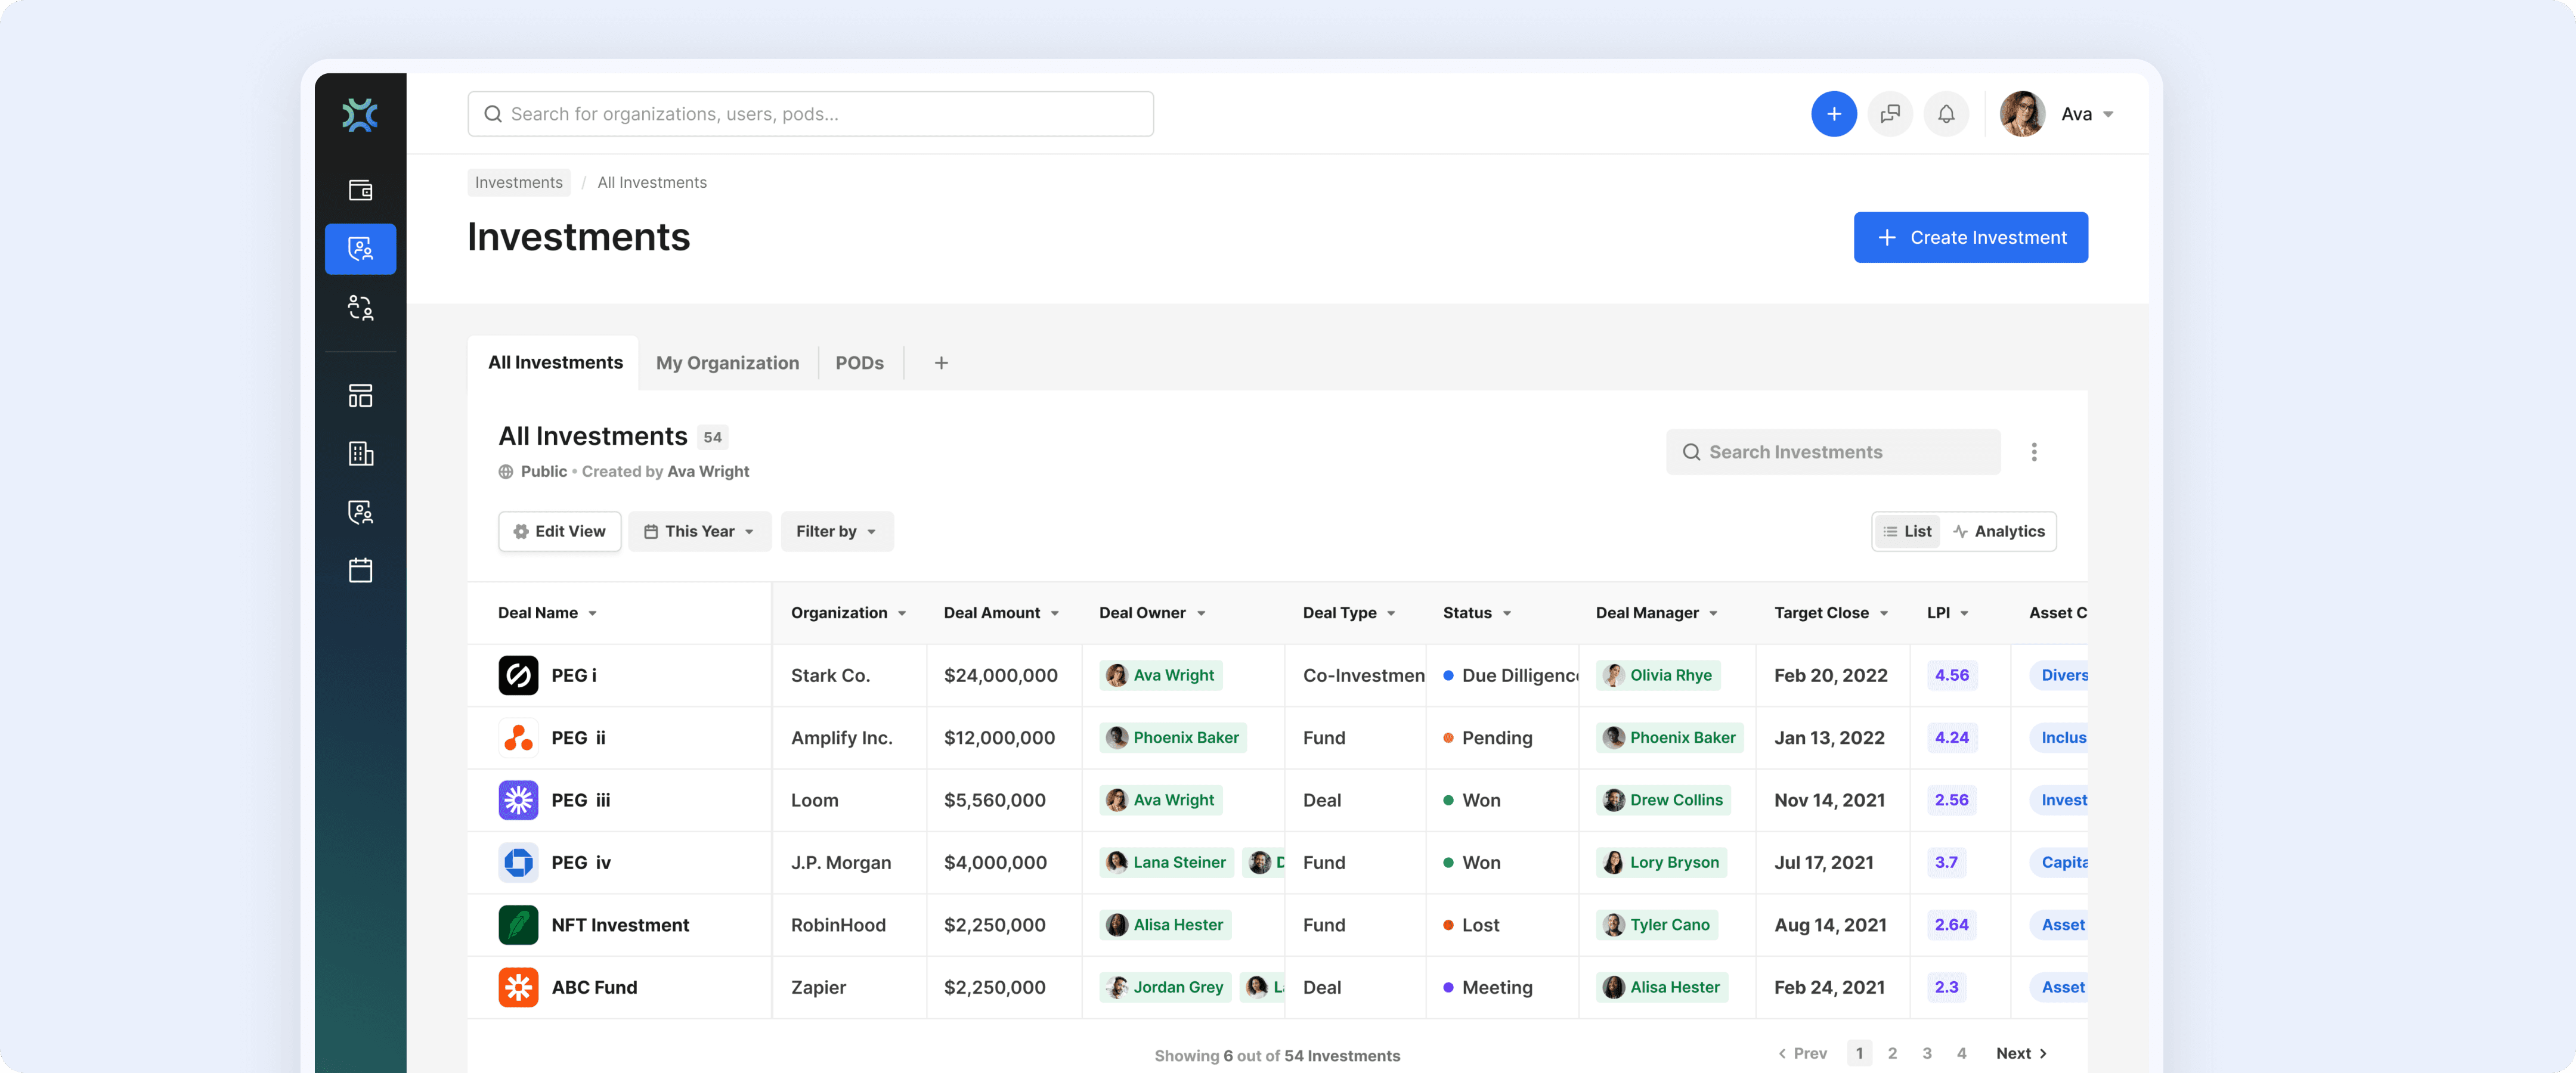Go to Next page of investments

coord(2020,1053)
